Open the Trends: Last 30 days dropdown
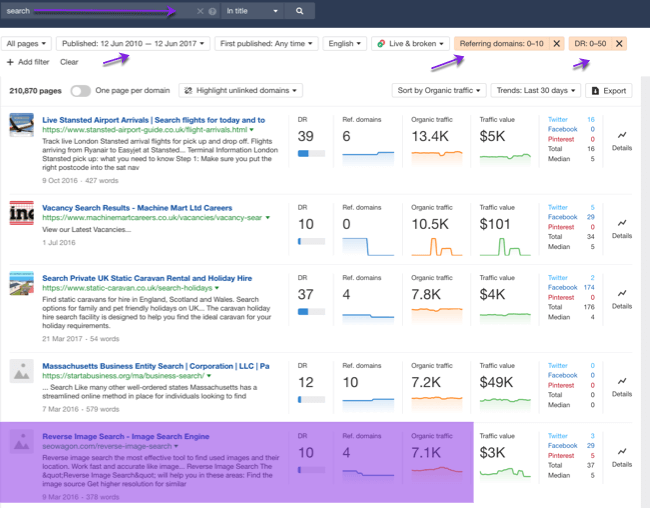The image size is (650, 508). pos(535,90)
